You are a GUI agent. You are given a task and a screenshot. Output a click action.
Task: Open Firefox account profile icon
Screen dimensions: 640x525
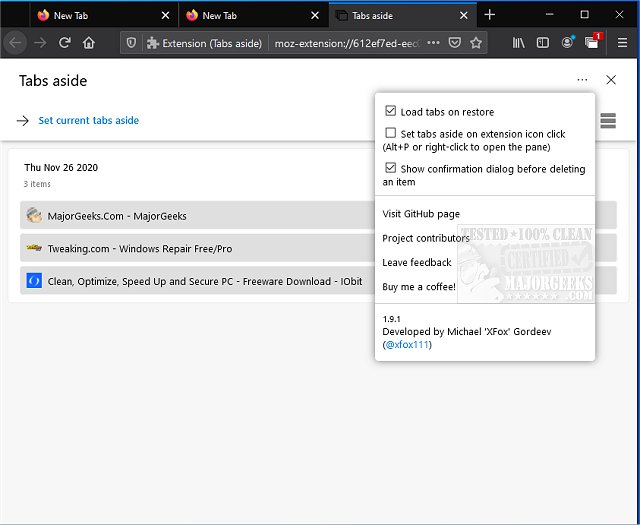(x=567, y=43)
